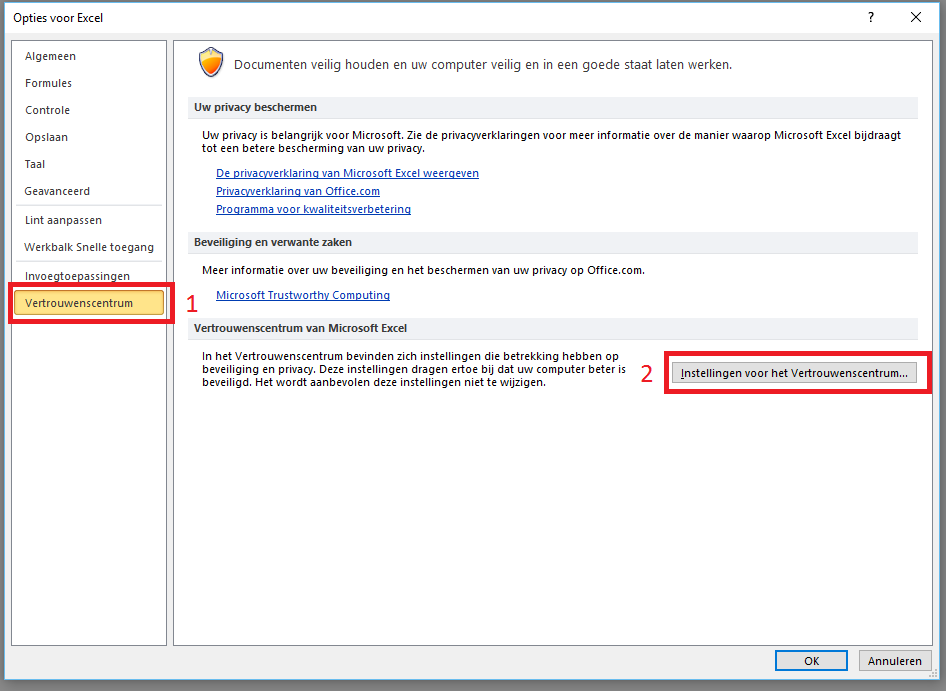The image size is (946, 691).
Task: Click the Beveiliging en verwante zaken heading
Action: click(273, 243)
